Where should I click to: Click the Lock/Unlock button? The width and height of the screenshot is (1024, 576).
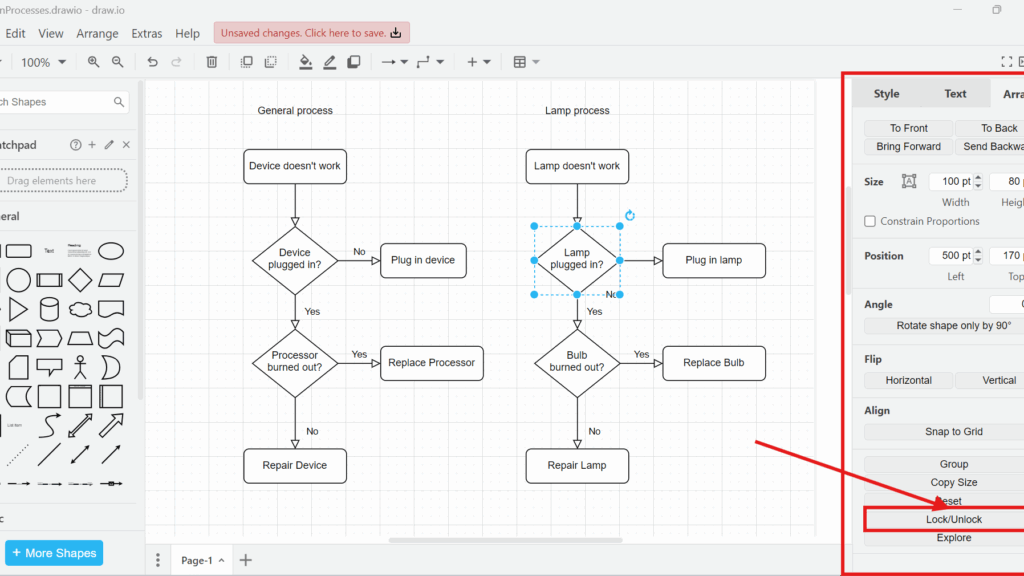(x=953, y=520)
